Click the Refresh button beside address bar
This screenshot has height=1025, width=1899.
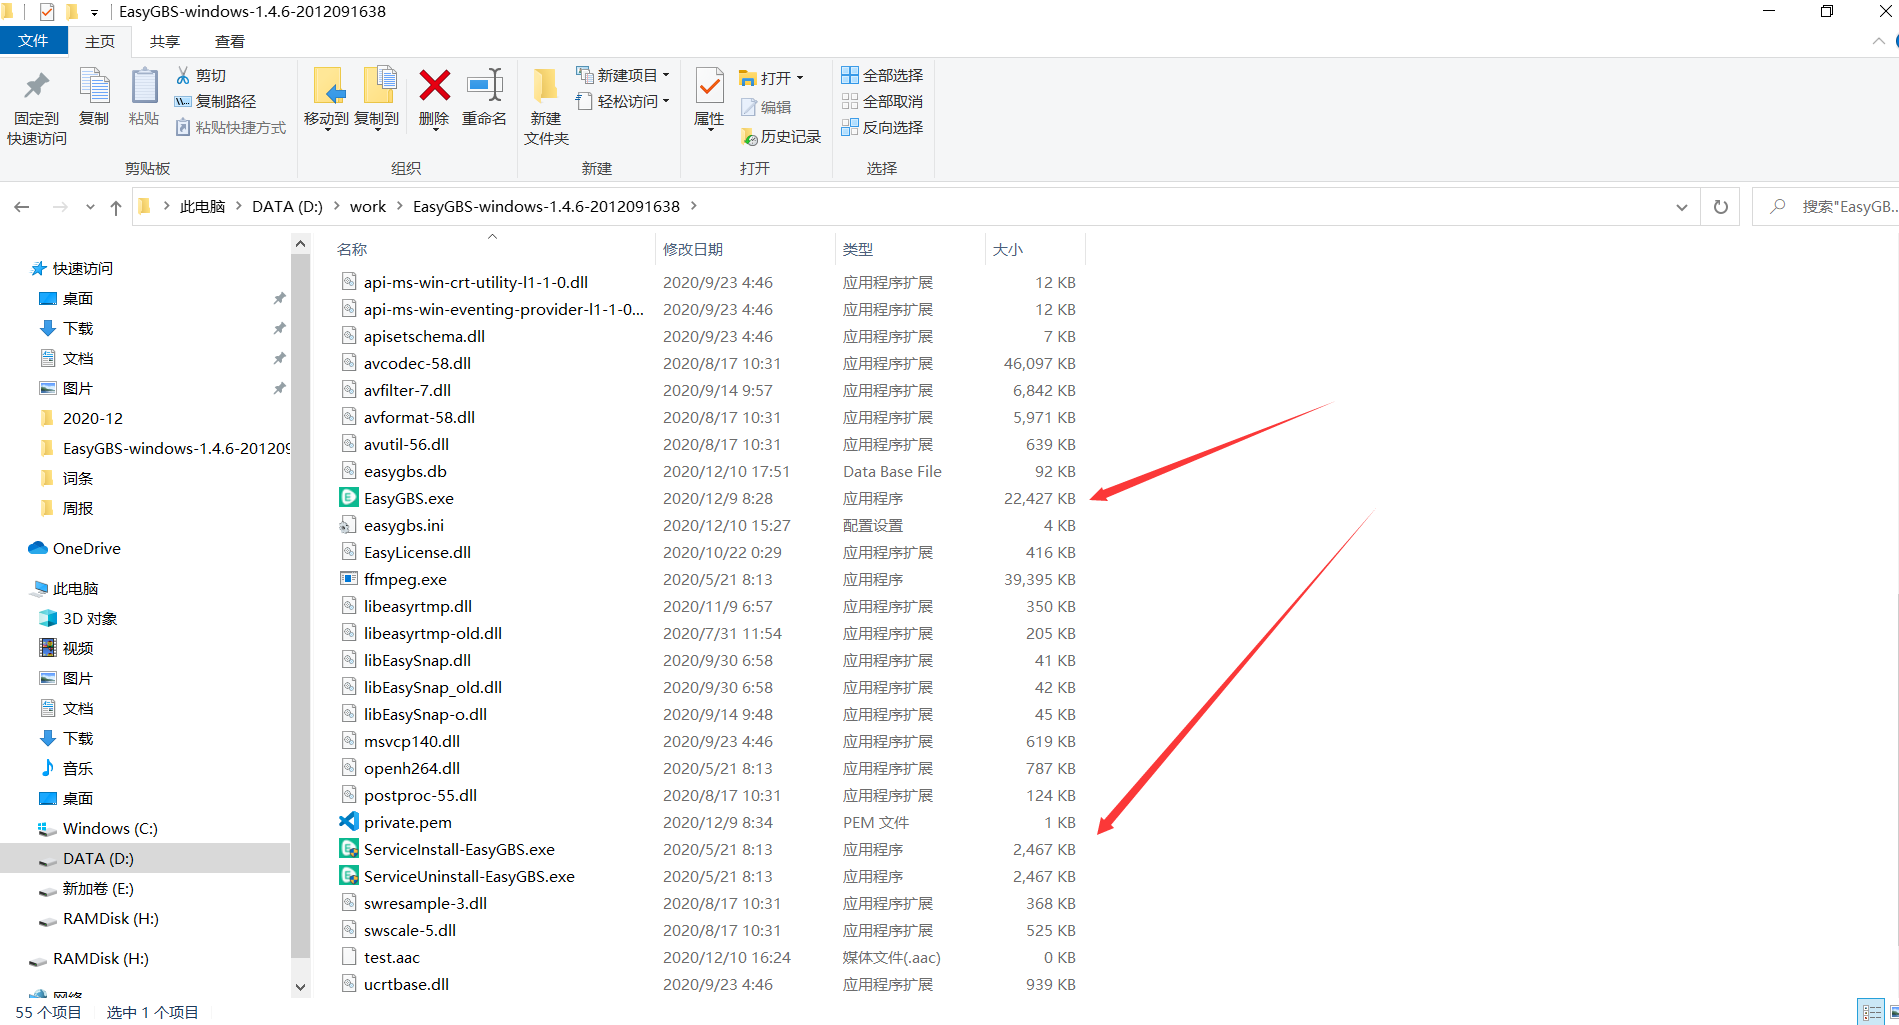click(x=1721, y=207)
